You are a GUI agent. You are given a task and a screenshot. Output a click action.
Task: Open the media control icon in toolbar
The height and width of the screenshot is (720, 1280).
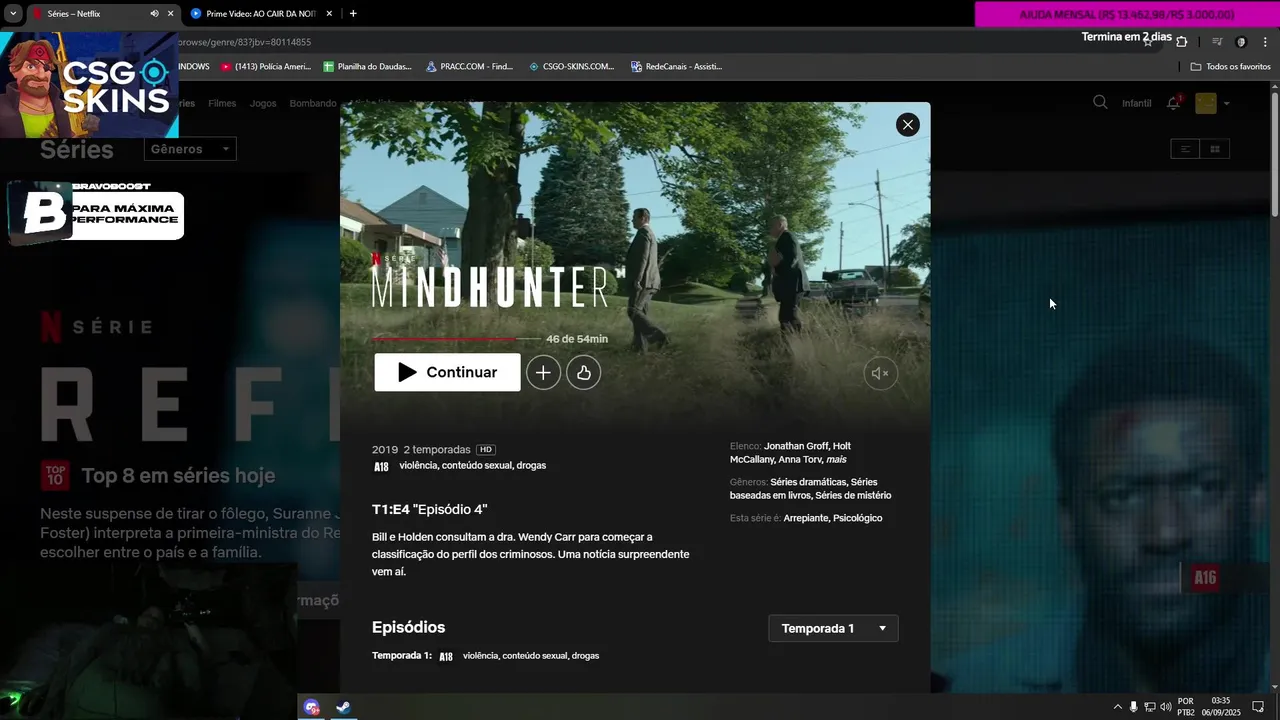point(1217,42)
